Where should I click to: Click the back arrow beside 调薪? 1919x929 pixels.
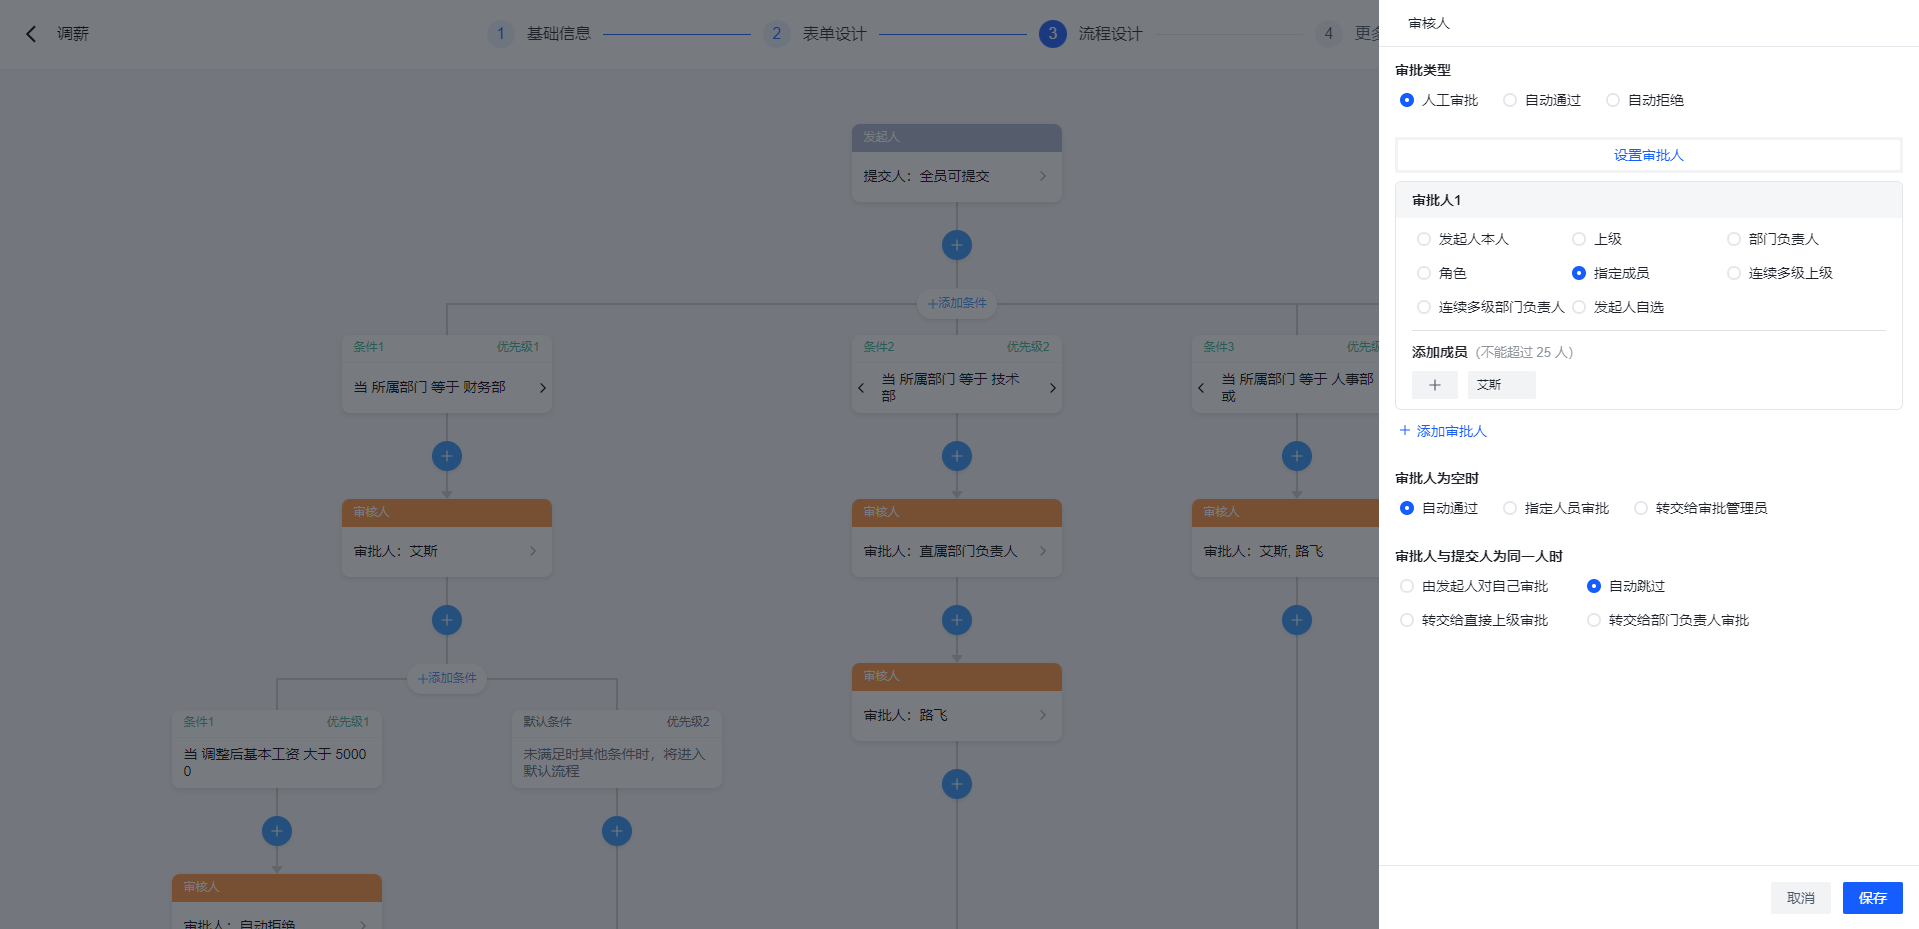[30, 33]
